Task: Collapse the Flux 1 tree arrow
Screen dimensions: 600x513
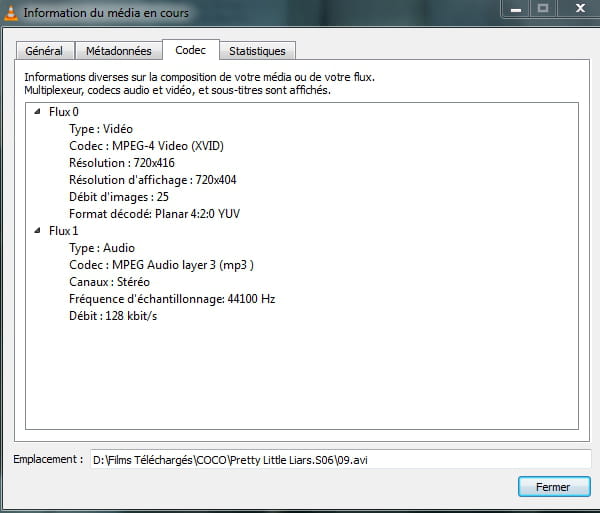Action: pyautogui.click(x=37, y=231)
